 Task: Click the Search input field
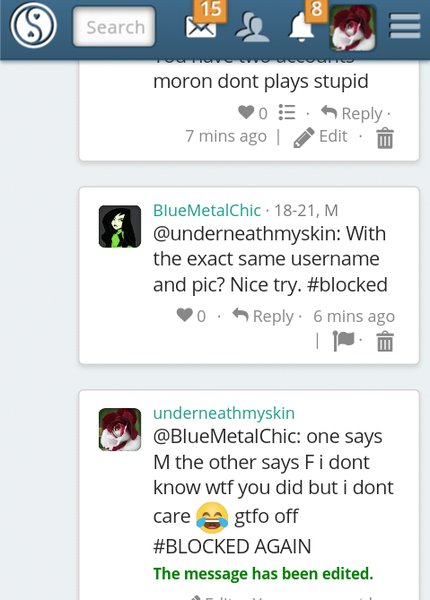[x=114, y=27]
